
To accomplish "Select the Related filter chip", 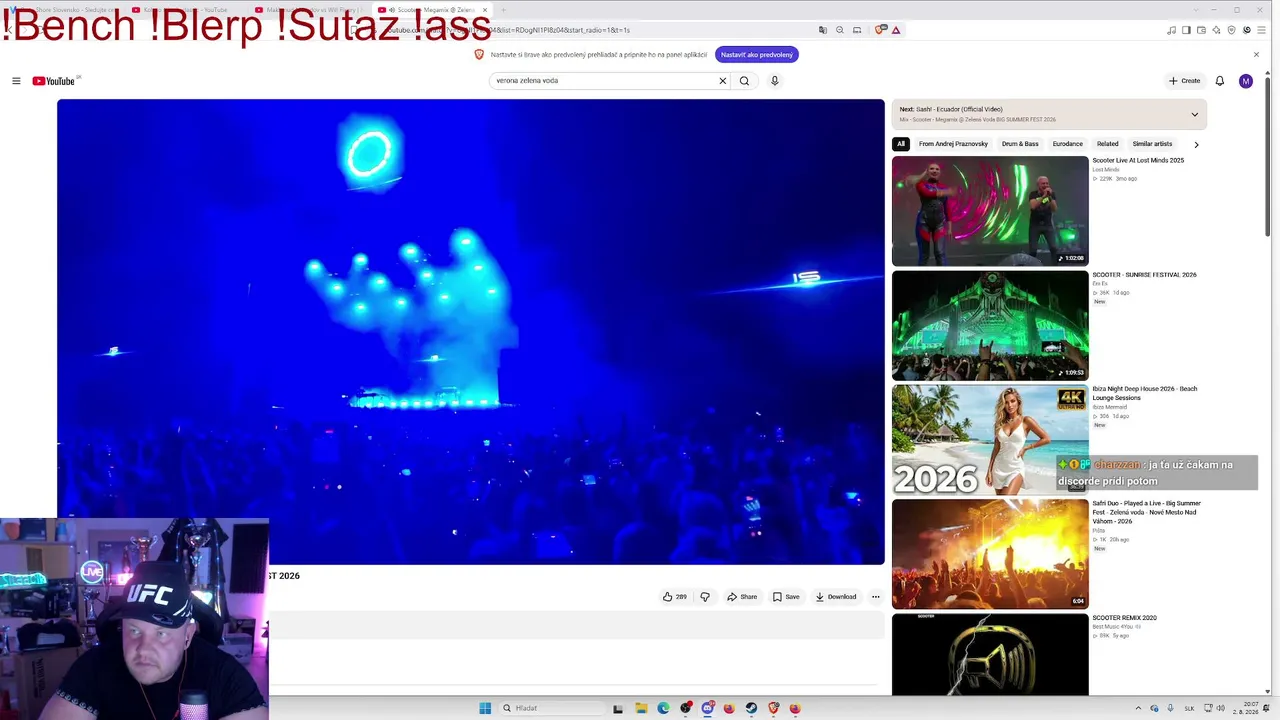I will [x=1108, y=144].
